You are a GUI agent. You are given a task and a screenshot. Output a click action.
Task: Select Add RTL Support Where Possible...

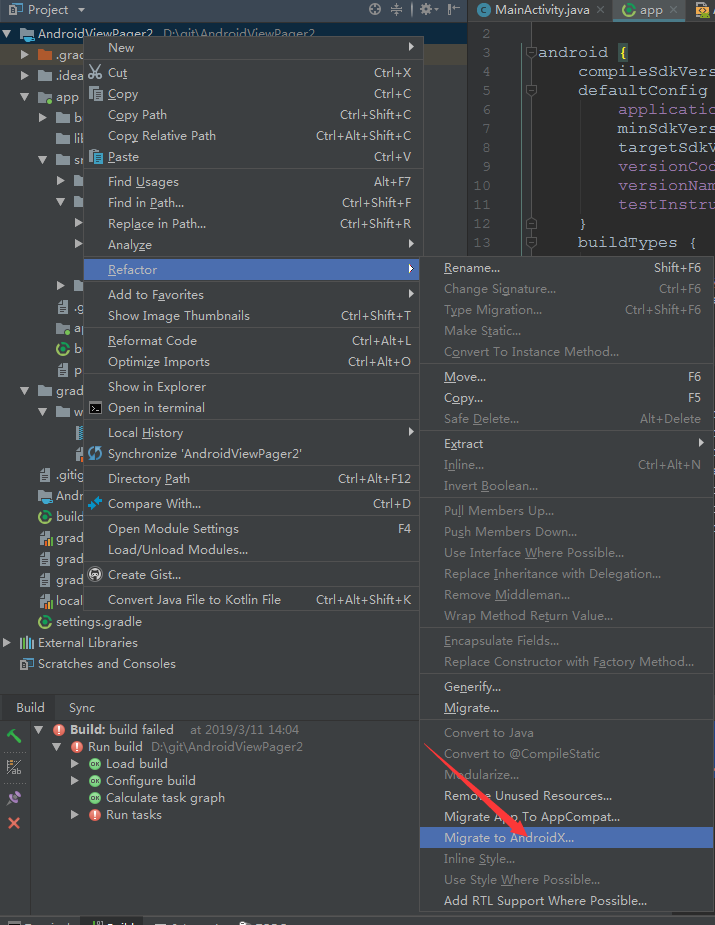click(567, 901)
